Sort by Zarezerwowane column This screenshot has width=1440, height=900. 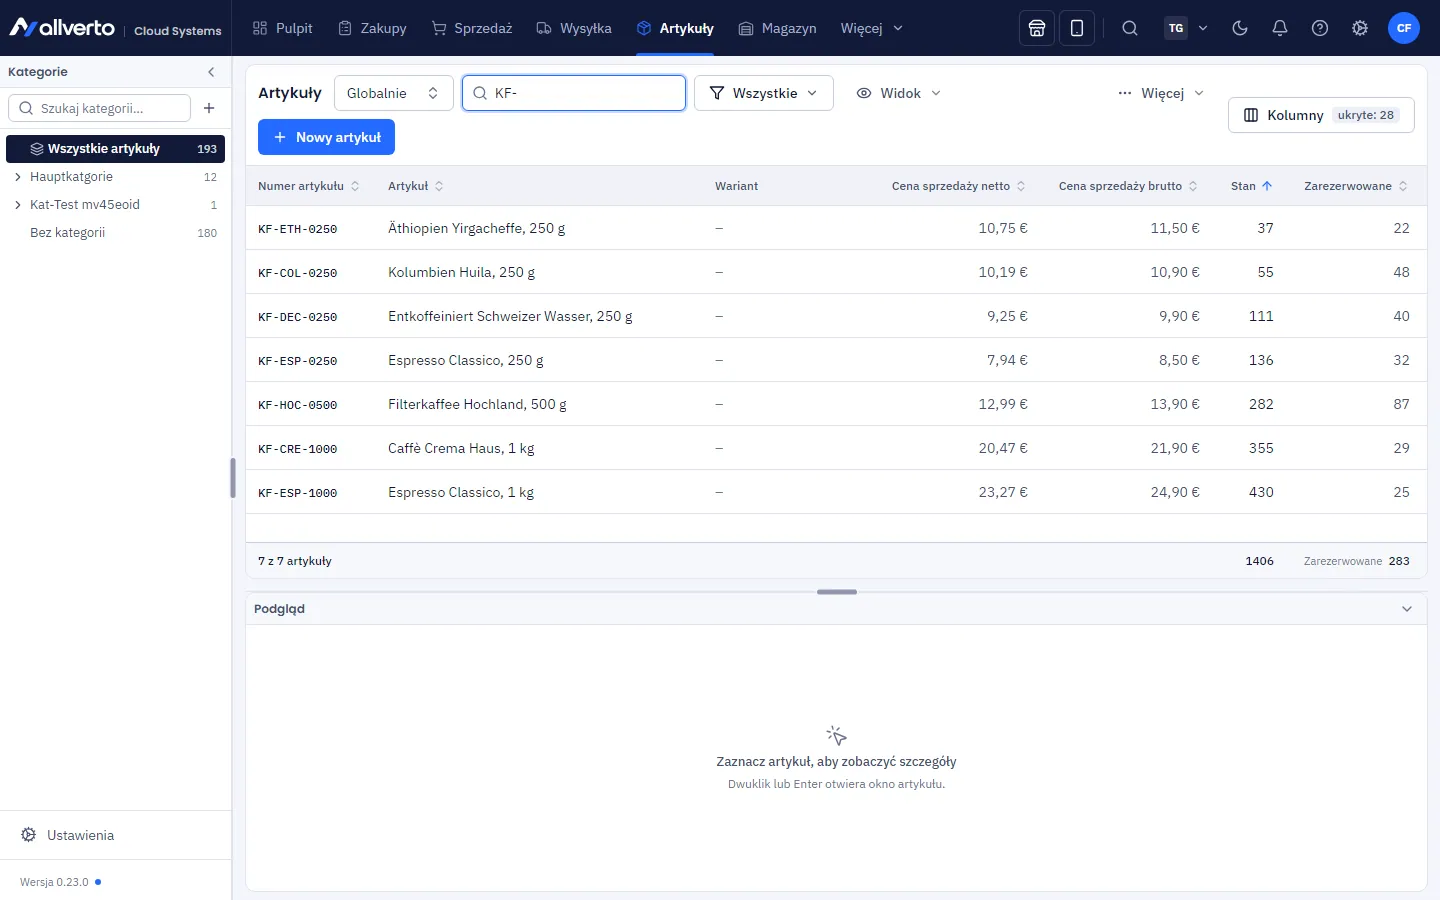click(1356, 186)
